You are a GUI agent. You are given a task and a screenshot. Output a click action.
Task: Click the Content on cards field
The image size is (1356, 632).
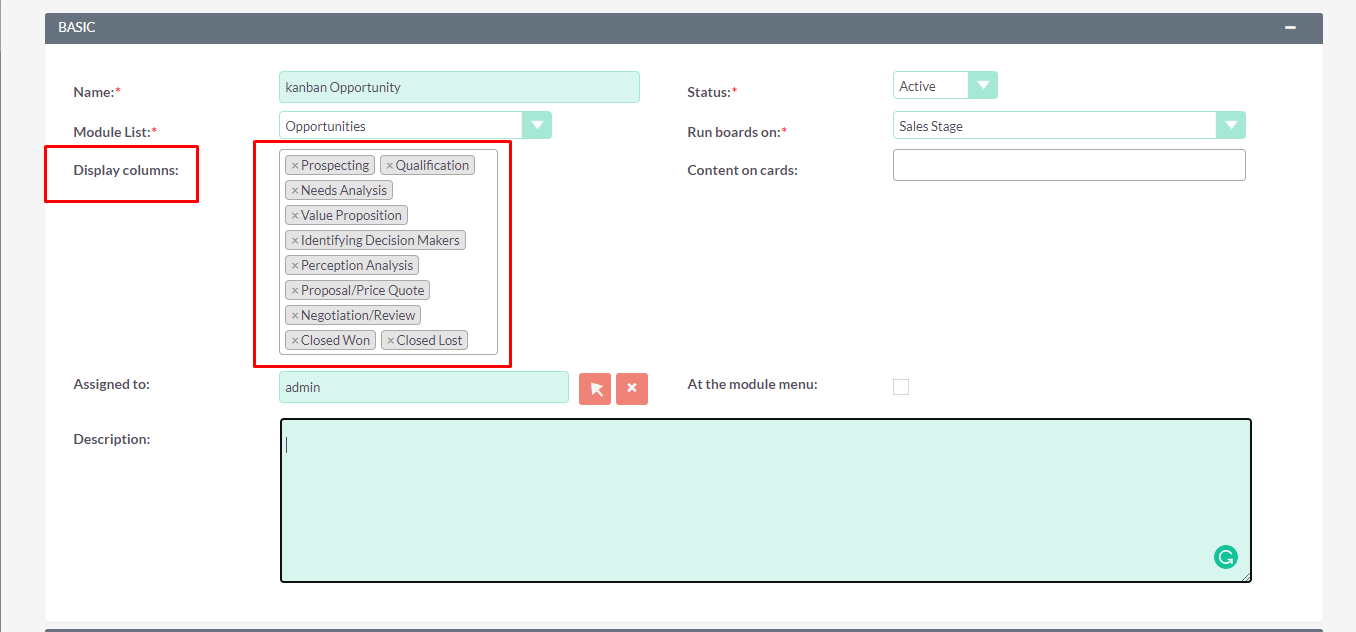click(x=1068, y=164)
